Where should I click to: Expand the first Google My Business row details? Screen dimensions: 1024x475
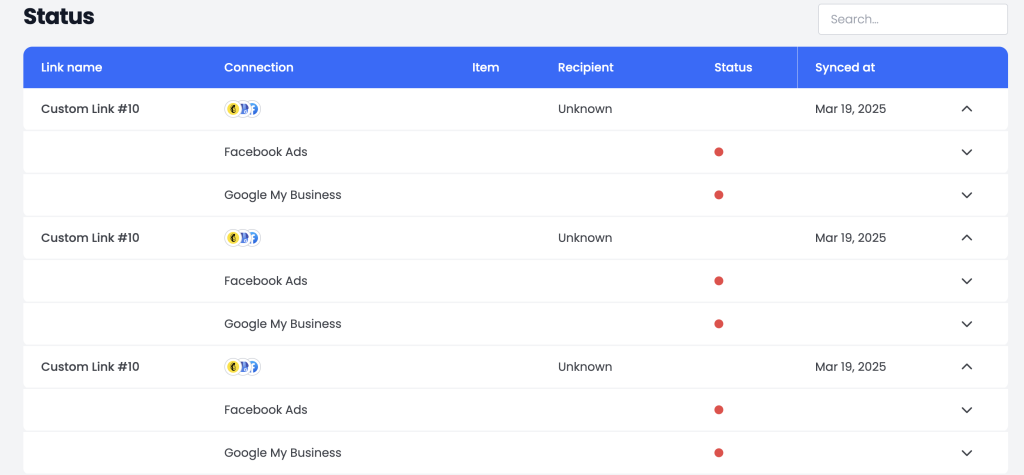click(x=967, y=195)
